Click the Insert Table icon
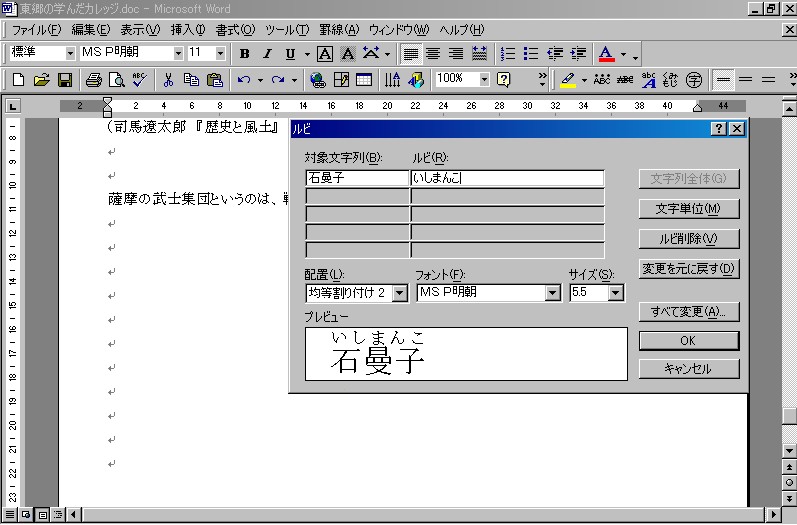 pyautogui.click(x=364, y=80)
